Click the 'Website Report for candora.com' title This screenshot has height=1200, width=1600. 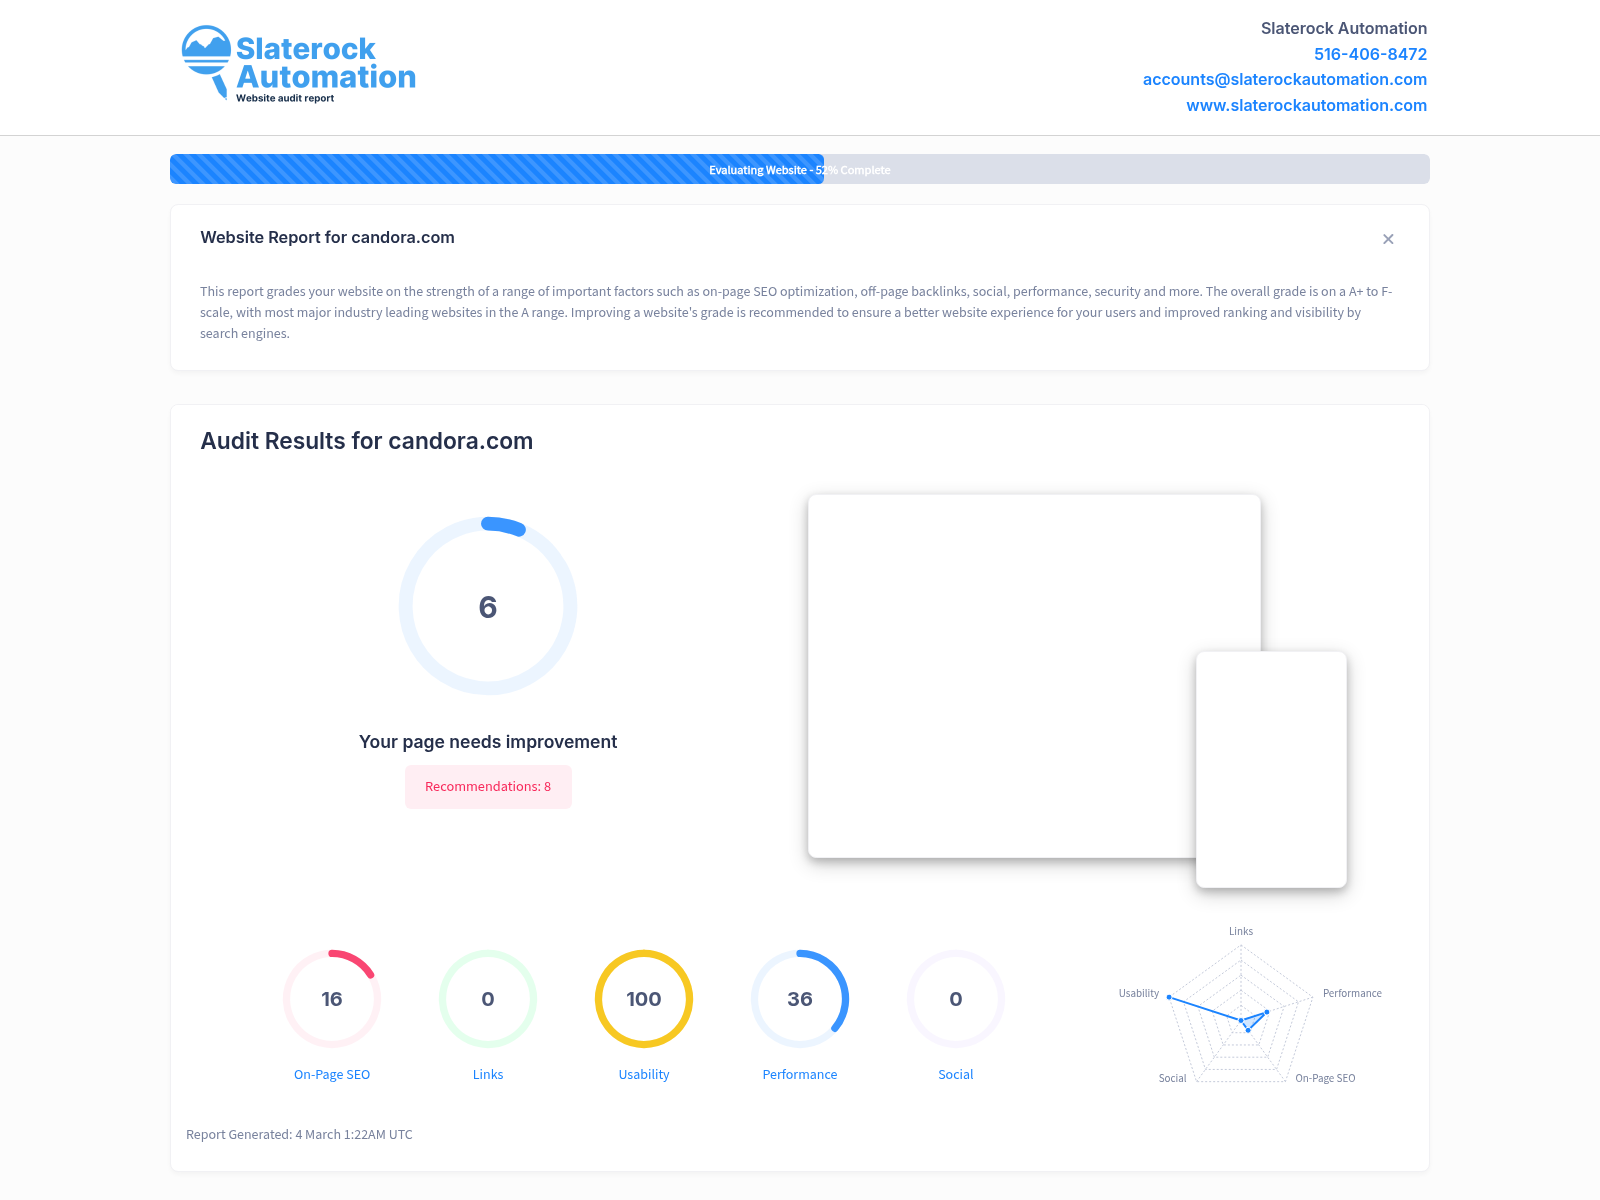pos(327,238)
